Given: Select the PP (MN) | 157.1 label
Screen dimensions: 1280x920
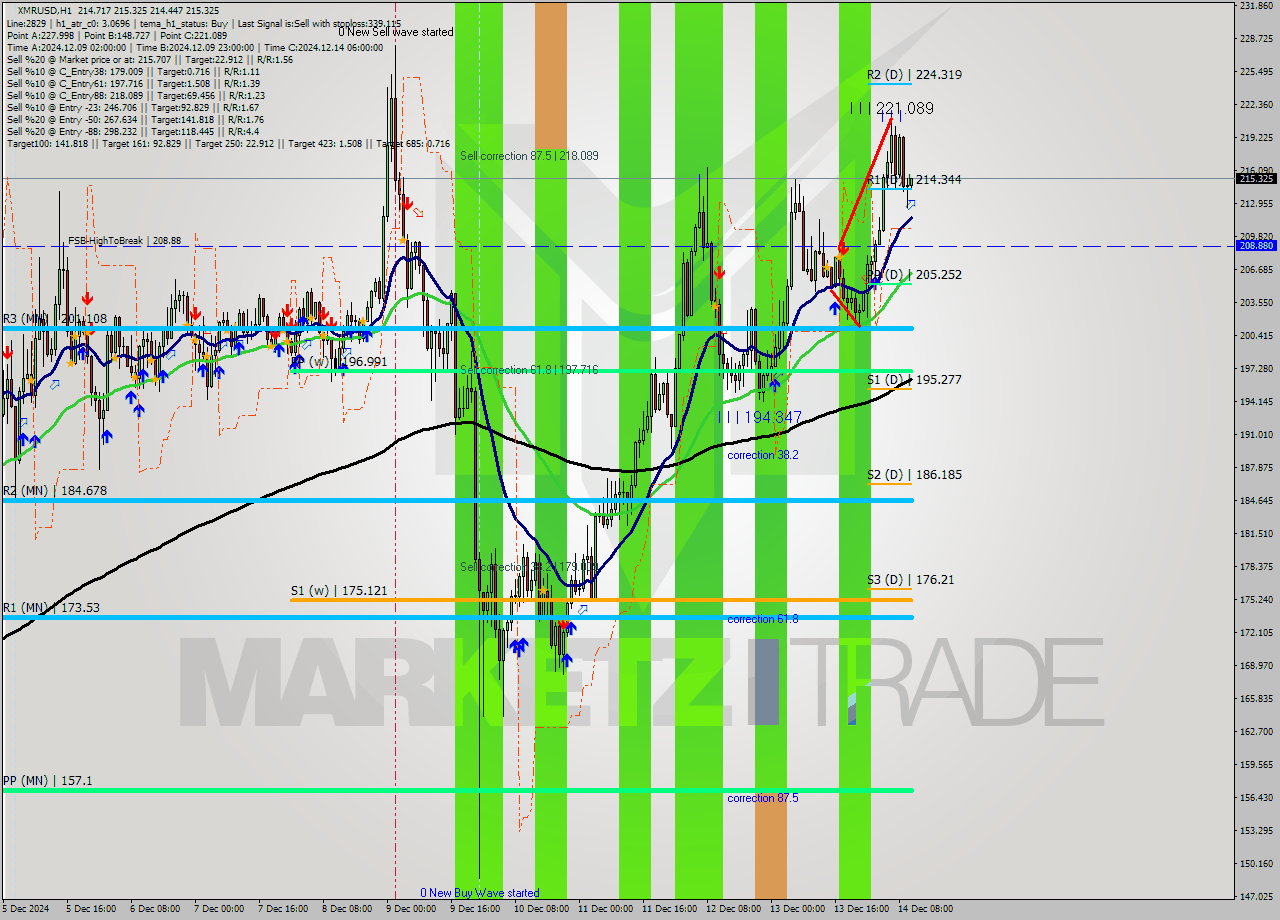Looking at the screenshot, I should [47, 781].
